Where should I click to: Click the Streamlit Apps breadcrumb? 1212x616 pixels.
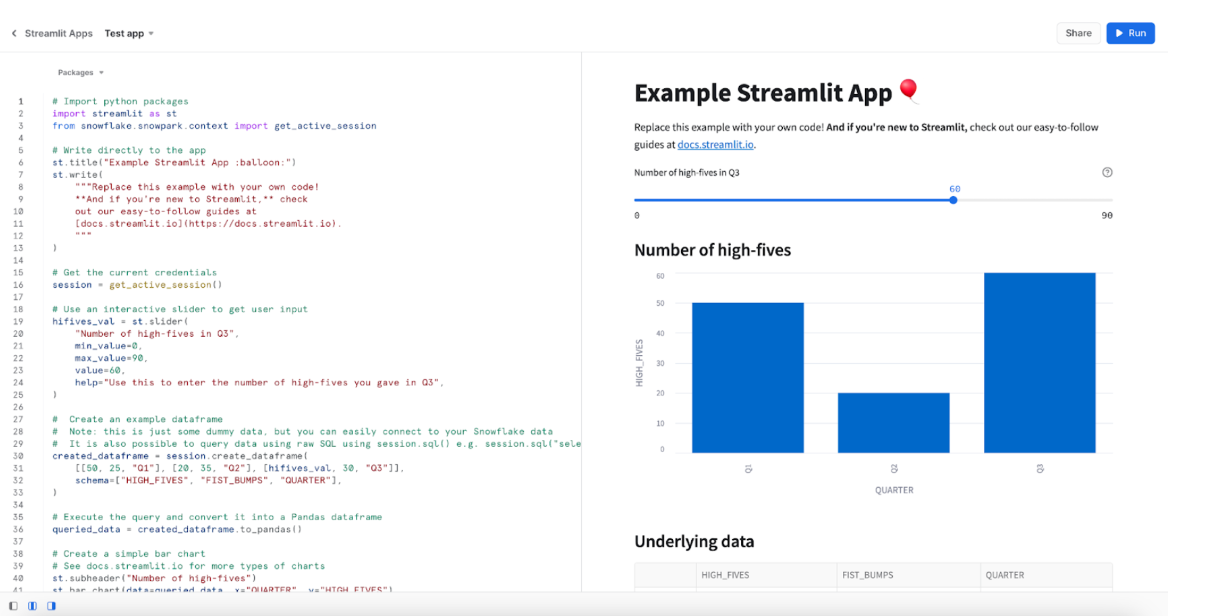coord(58,33)
